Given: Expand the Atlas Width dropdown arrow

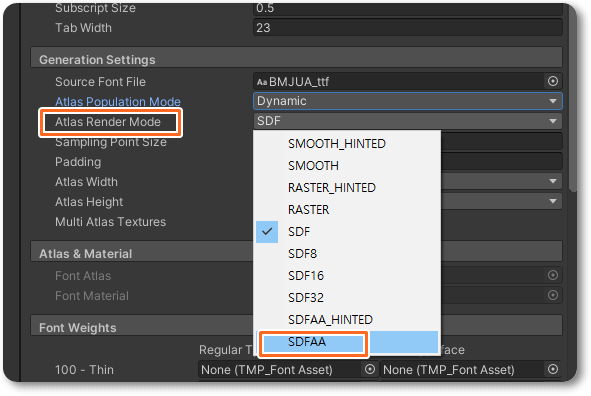Looking at the screenshot, I should (553, 181).
